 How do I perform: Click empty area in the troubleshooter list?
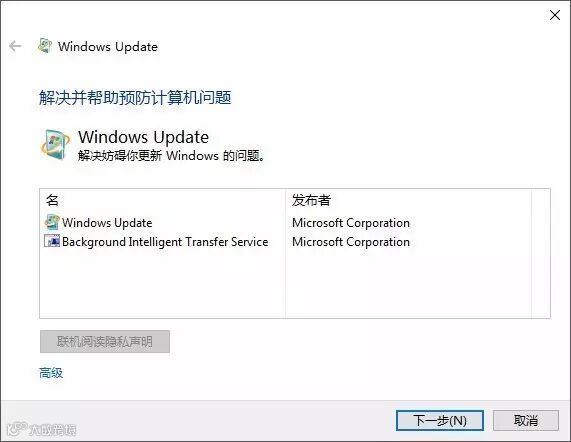point(285,284)
